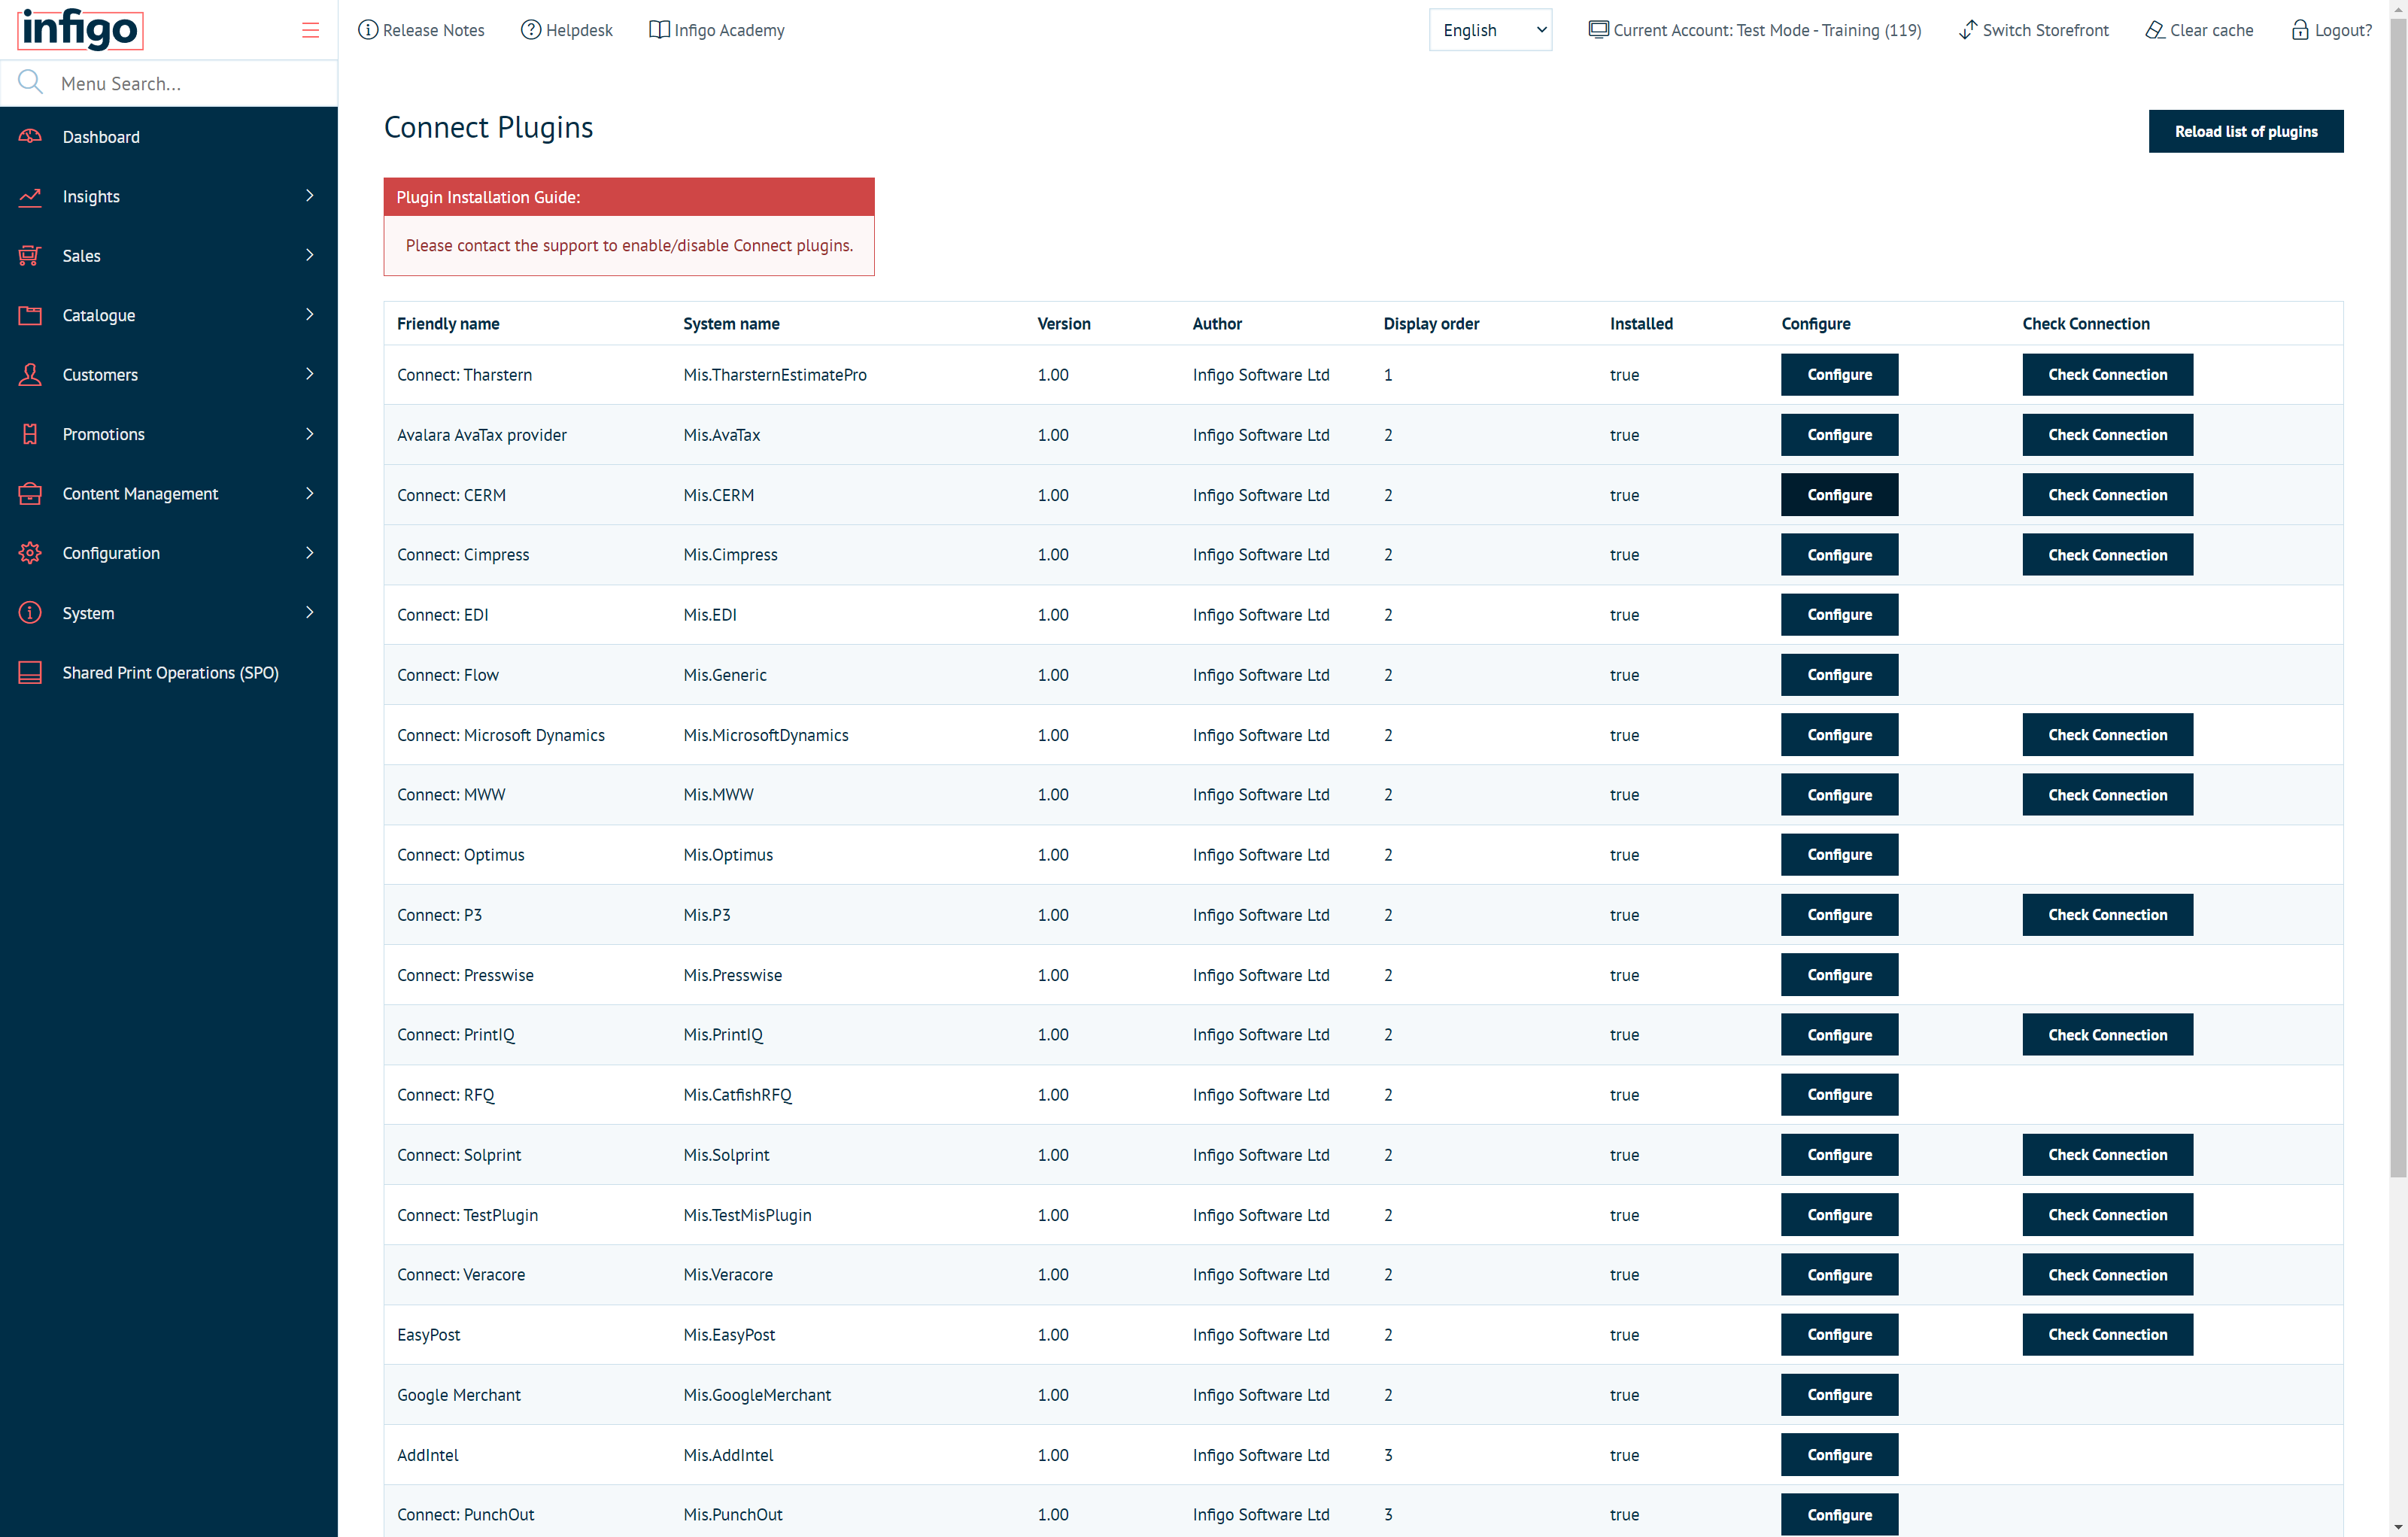Click the Content Management icon
Viewport: 2408px width, 1537px height.
(30, 493)
